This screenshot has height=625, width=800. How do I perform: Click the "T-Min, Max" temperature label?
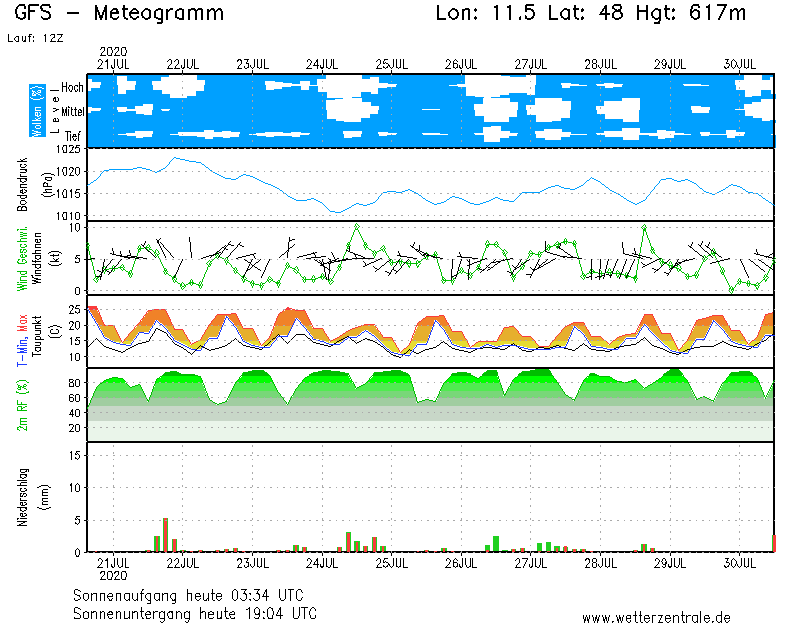[22, 340]
